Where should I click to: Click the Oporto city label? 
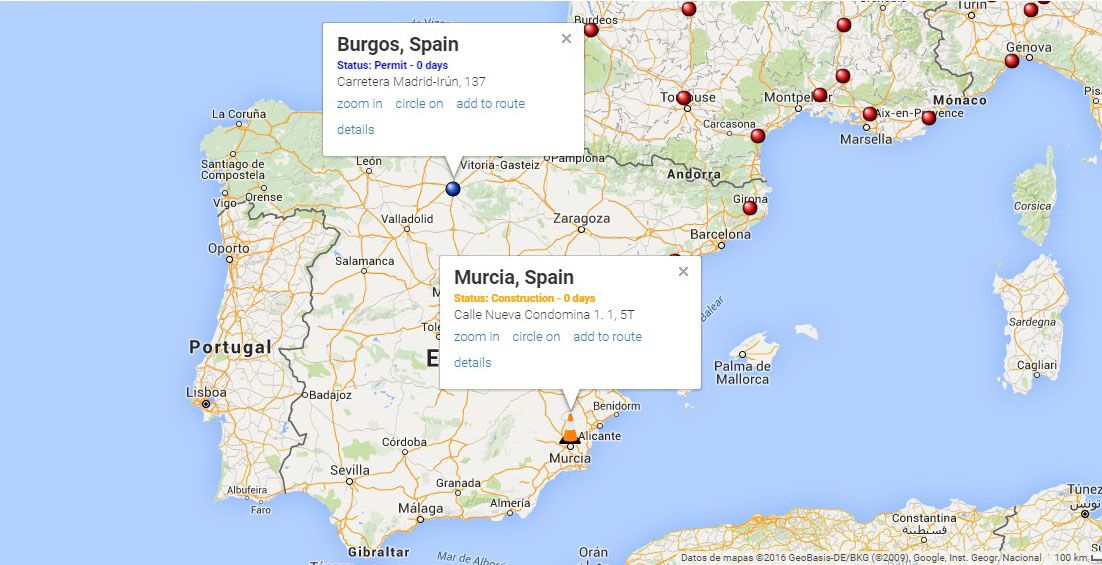coord(228,248)
